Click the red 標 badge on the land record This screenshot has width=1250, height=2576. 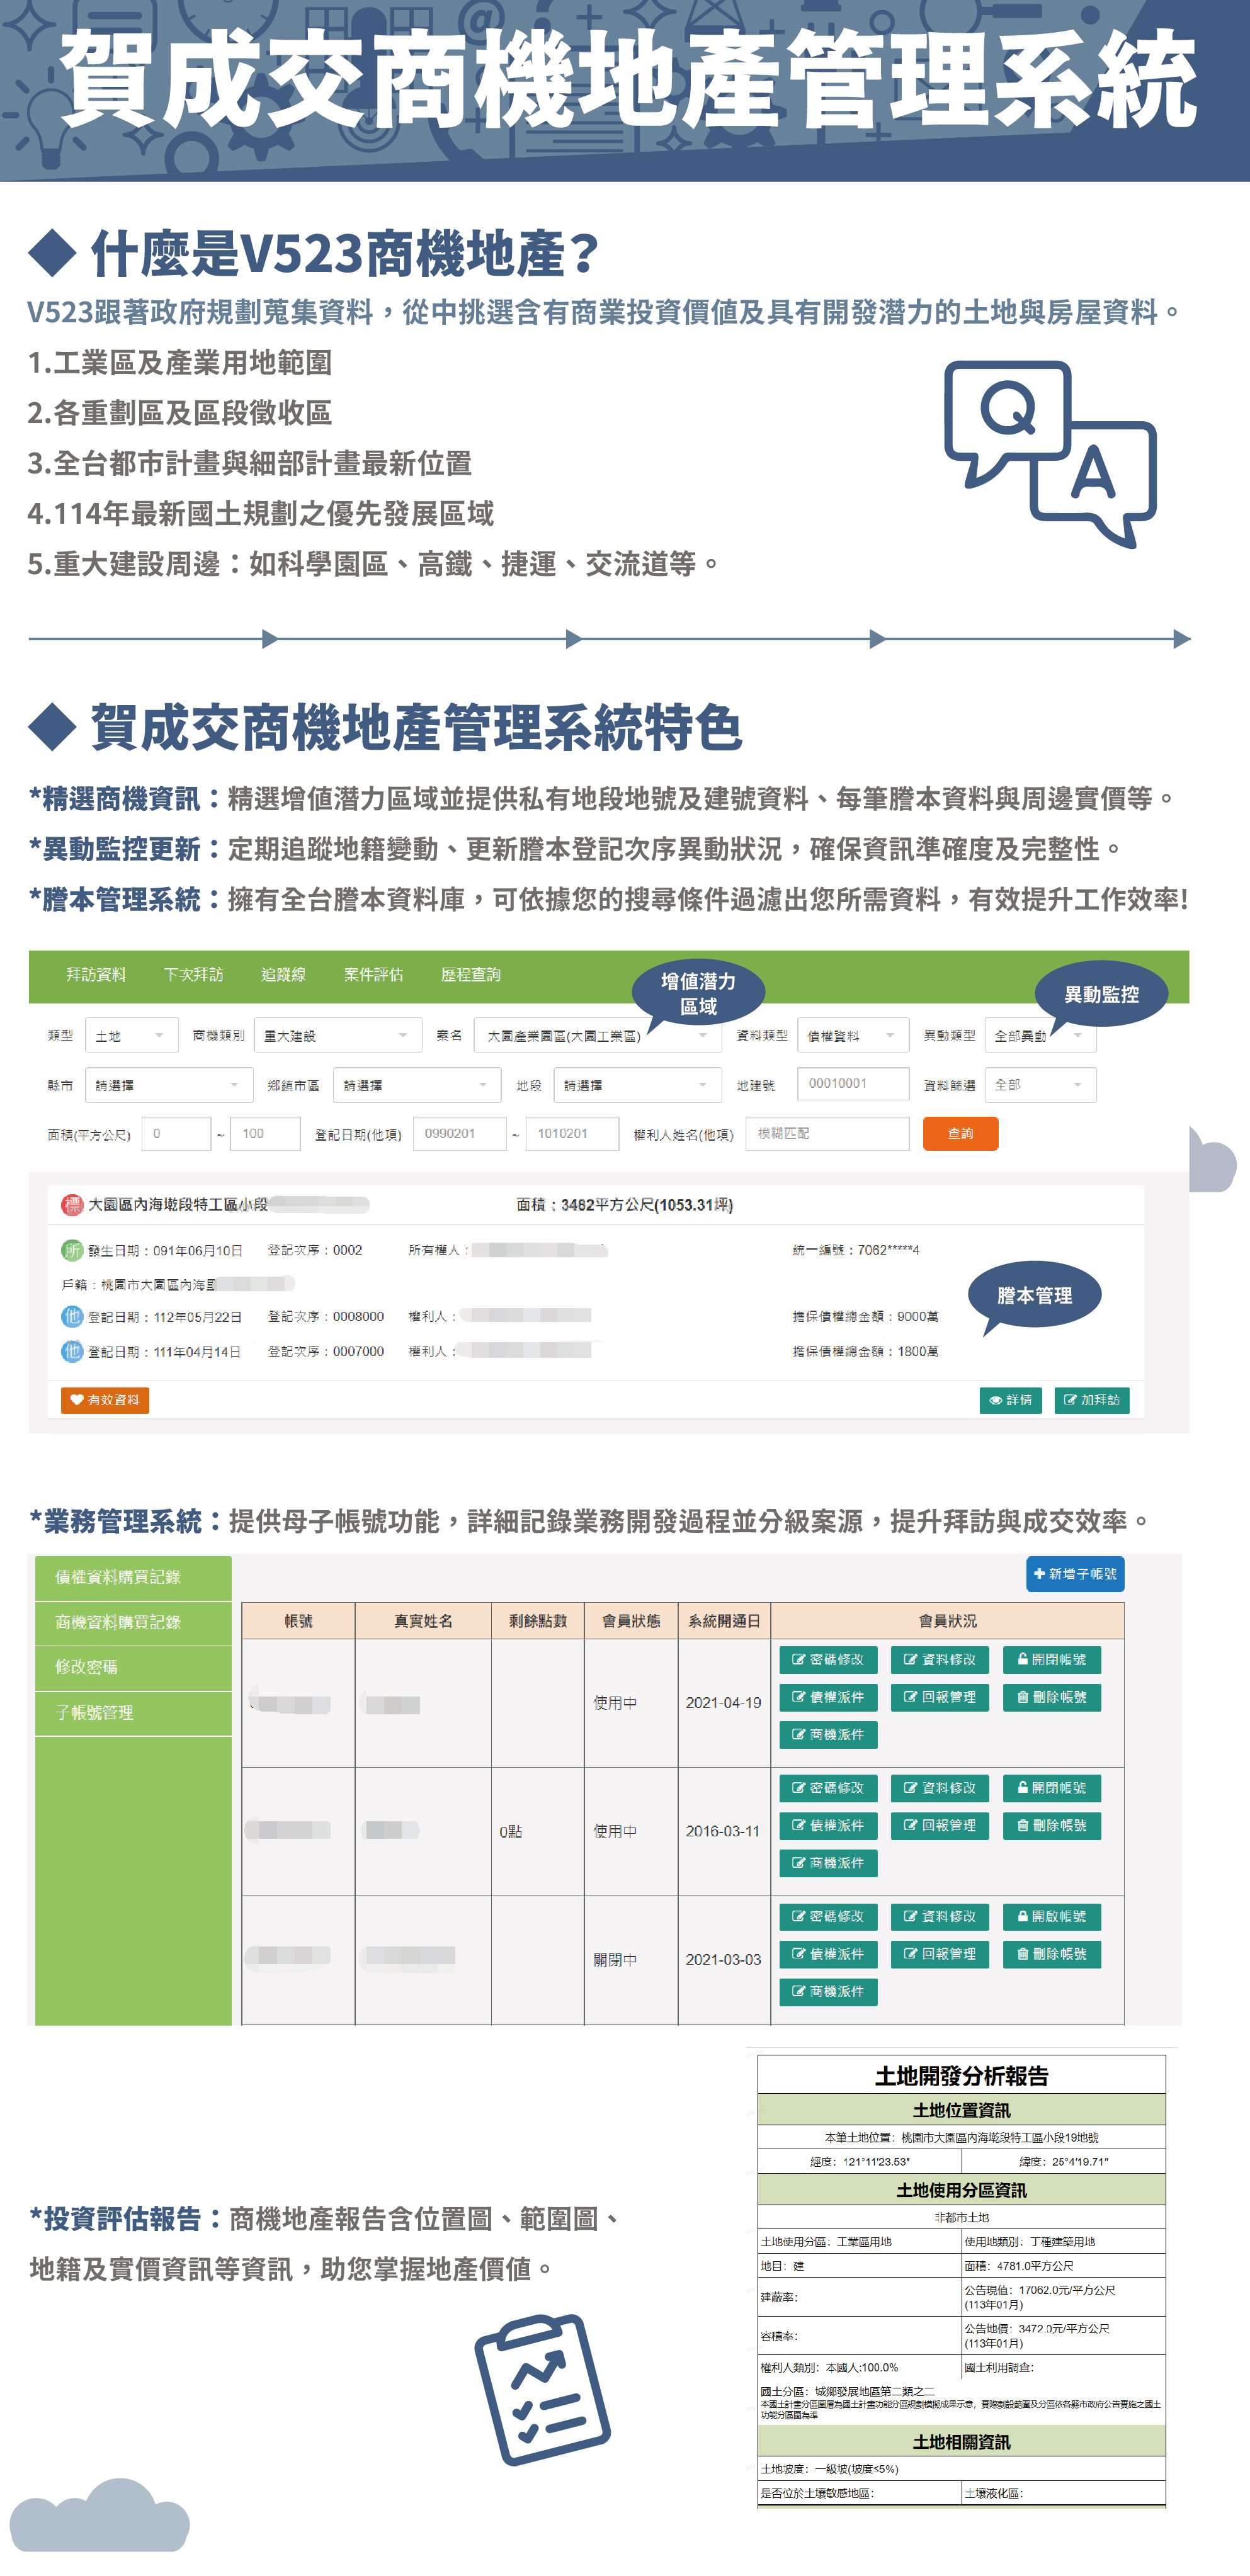click(72, 1204)
